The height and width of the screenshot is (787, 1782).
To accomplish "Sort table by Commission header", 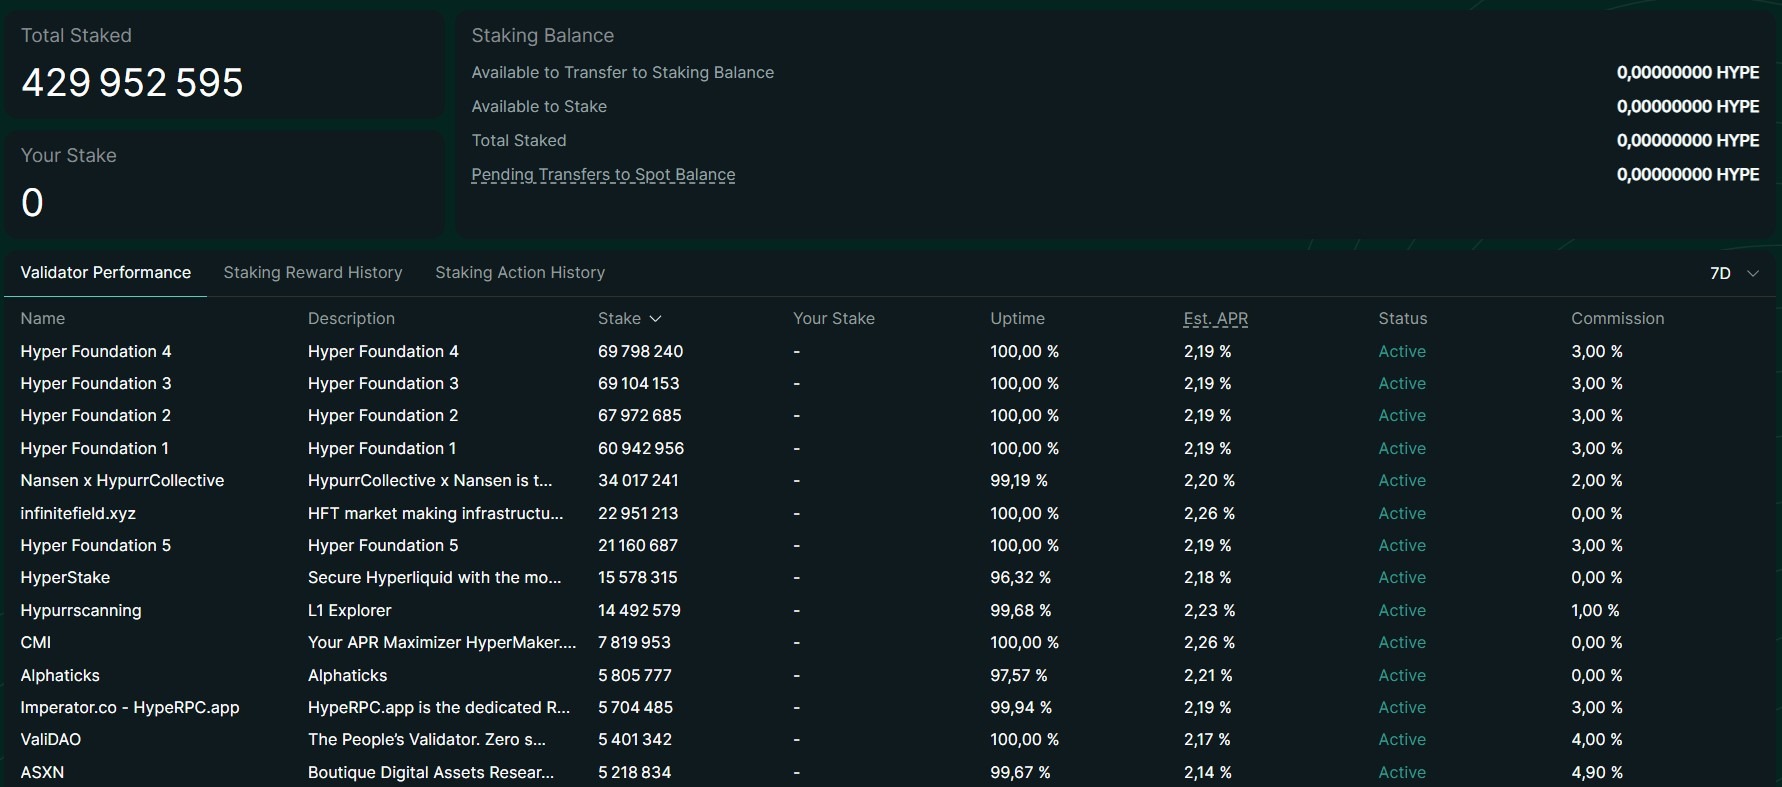I will click(1617, 319).
